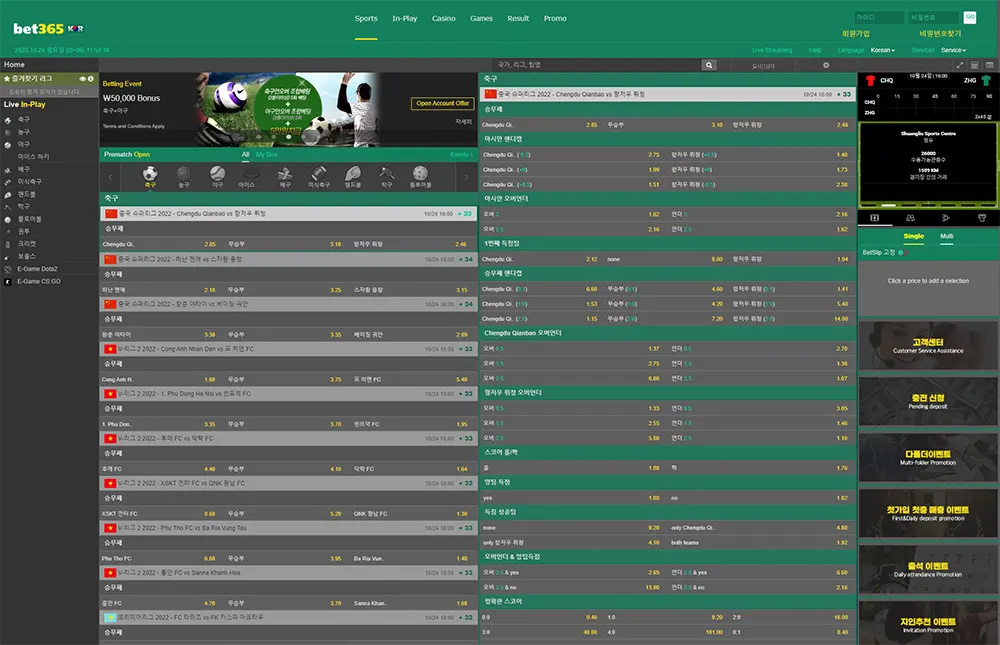
Task: Select the American football icon in carousel
Action: [319, 175]
